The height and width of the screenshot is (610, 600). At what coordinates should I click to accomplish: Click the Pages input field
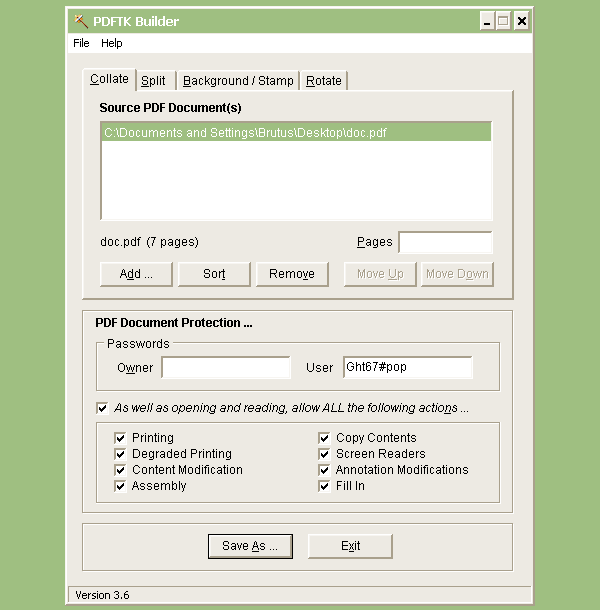(446, 242)
